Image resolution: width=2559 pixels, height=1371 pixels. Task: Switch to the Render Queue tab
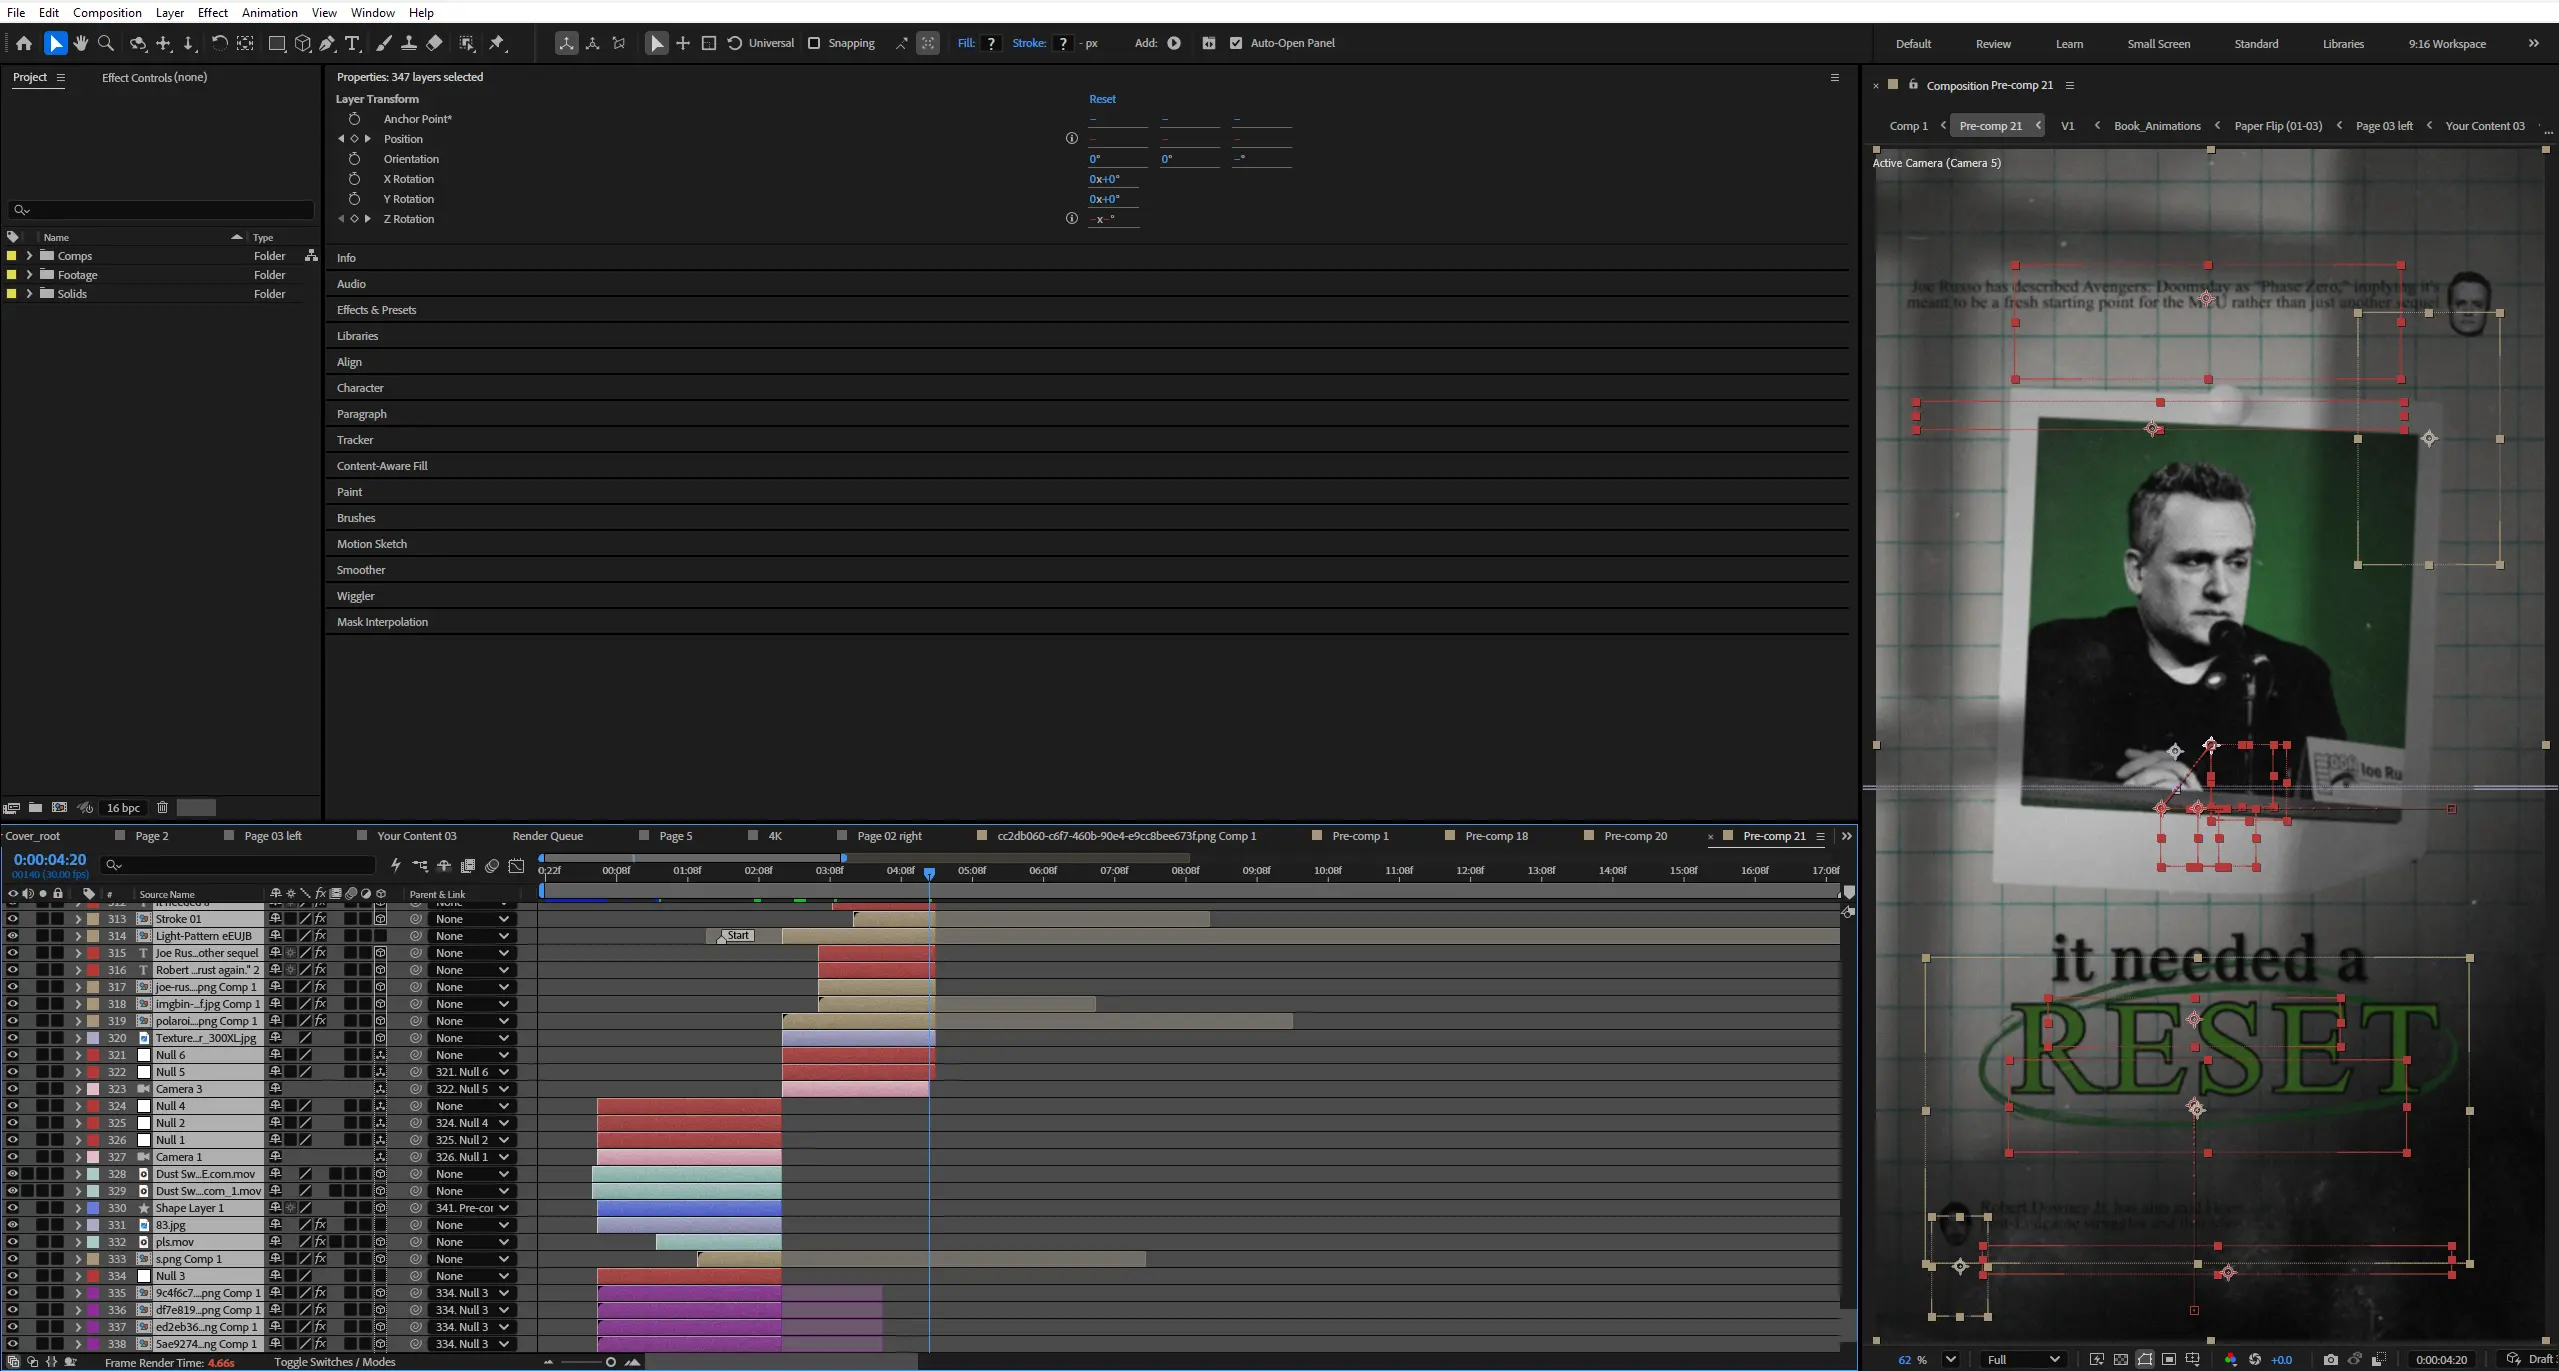[x=547, y=836]
